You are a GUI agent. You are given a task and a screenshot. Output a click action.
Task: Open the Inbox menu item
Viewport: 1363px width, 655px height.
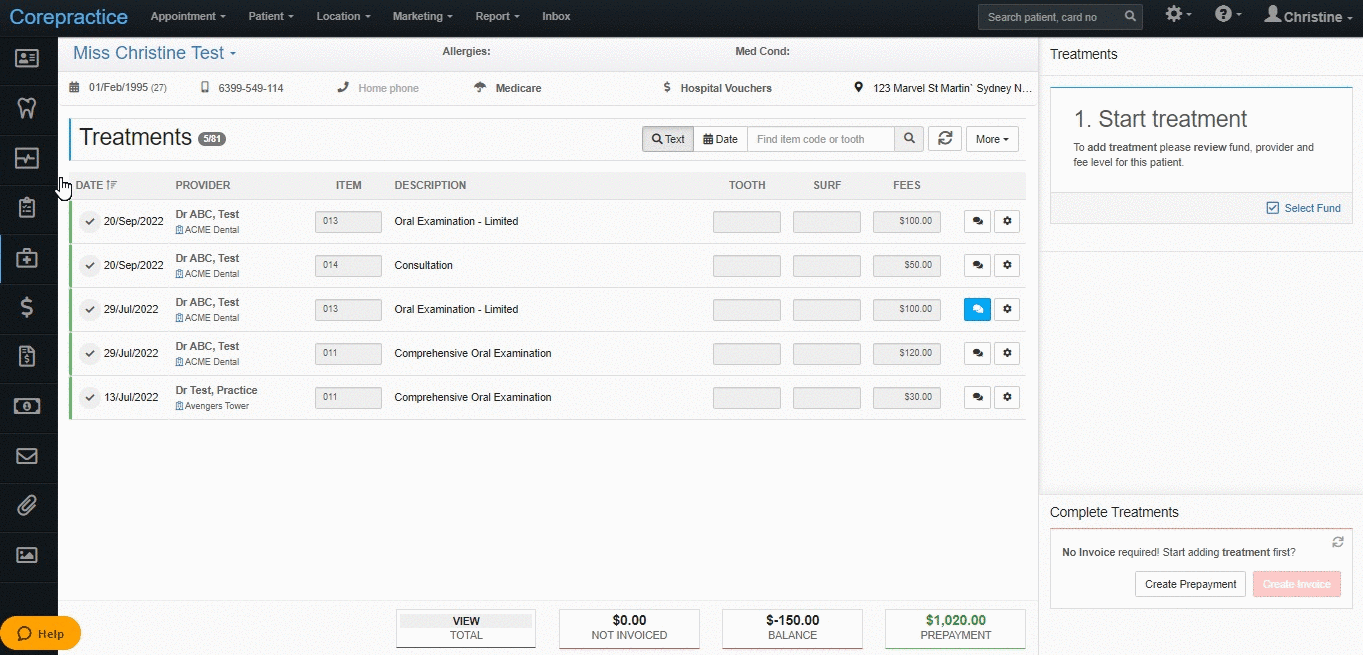pos(556,16)
